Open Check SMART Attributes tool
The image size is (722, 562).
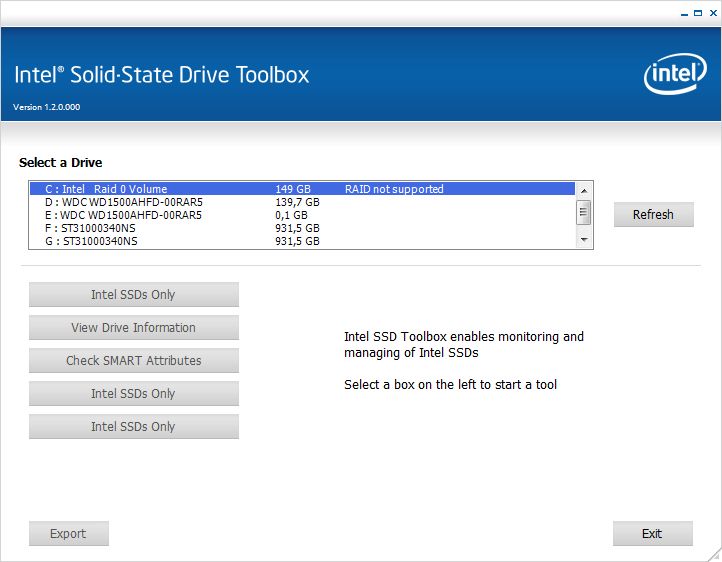coord(134,360)
